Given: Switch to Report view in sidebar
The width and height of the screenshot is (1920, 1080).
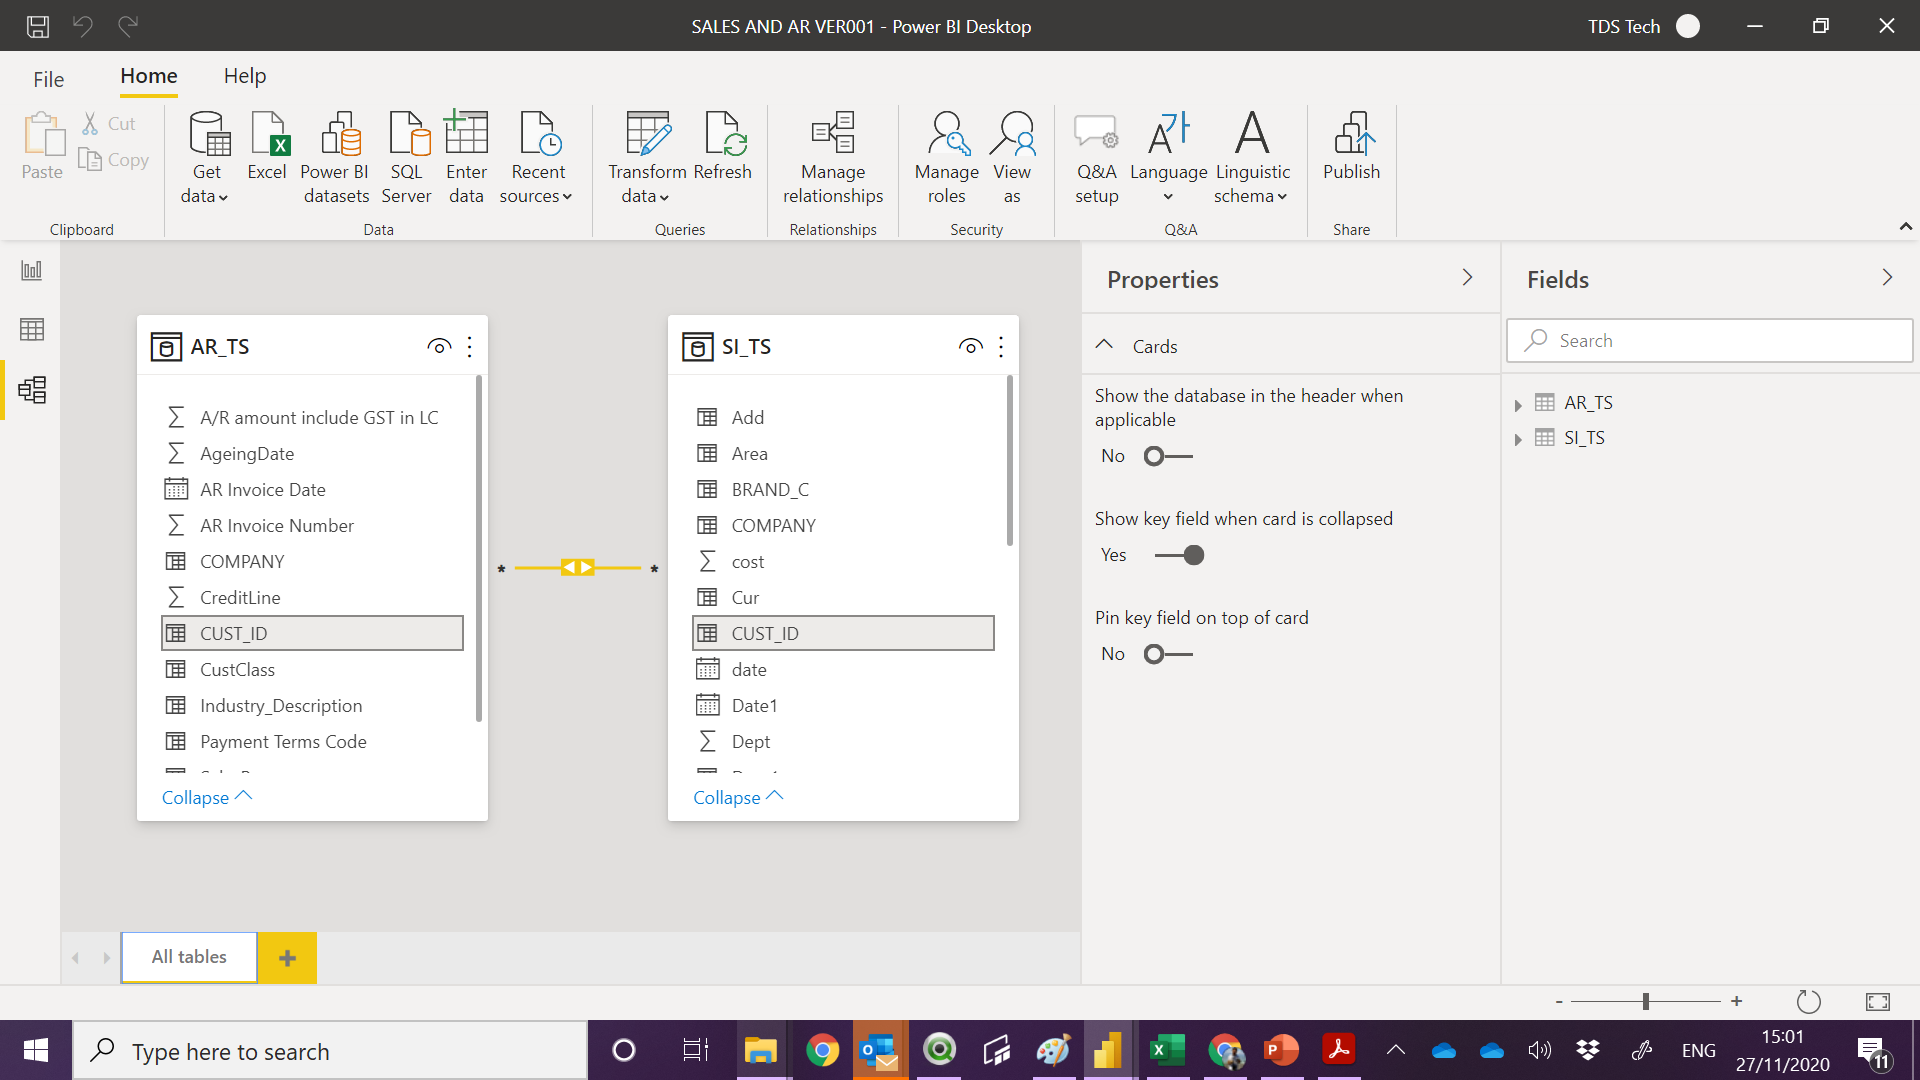Looking at the screenshot, I should pyautogui.click(x=32, y=270).
